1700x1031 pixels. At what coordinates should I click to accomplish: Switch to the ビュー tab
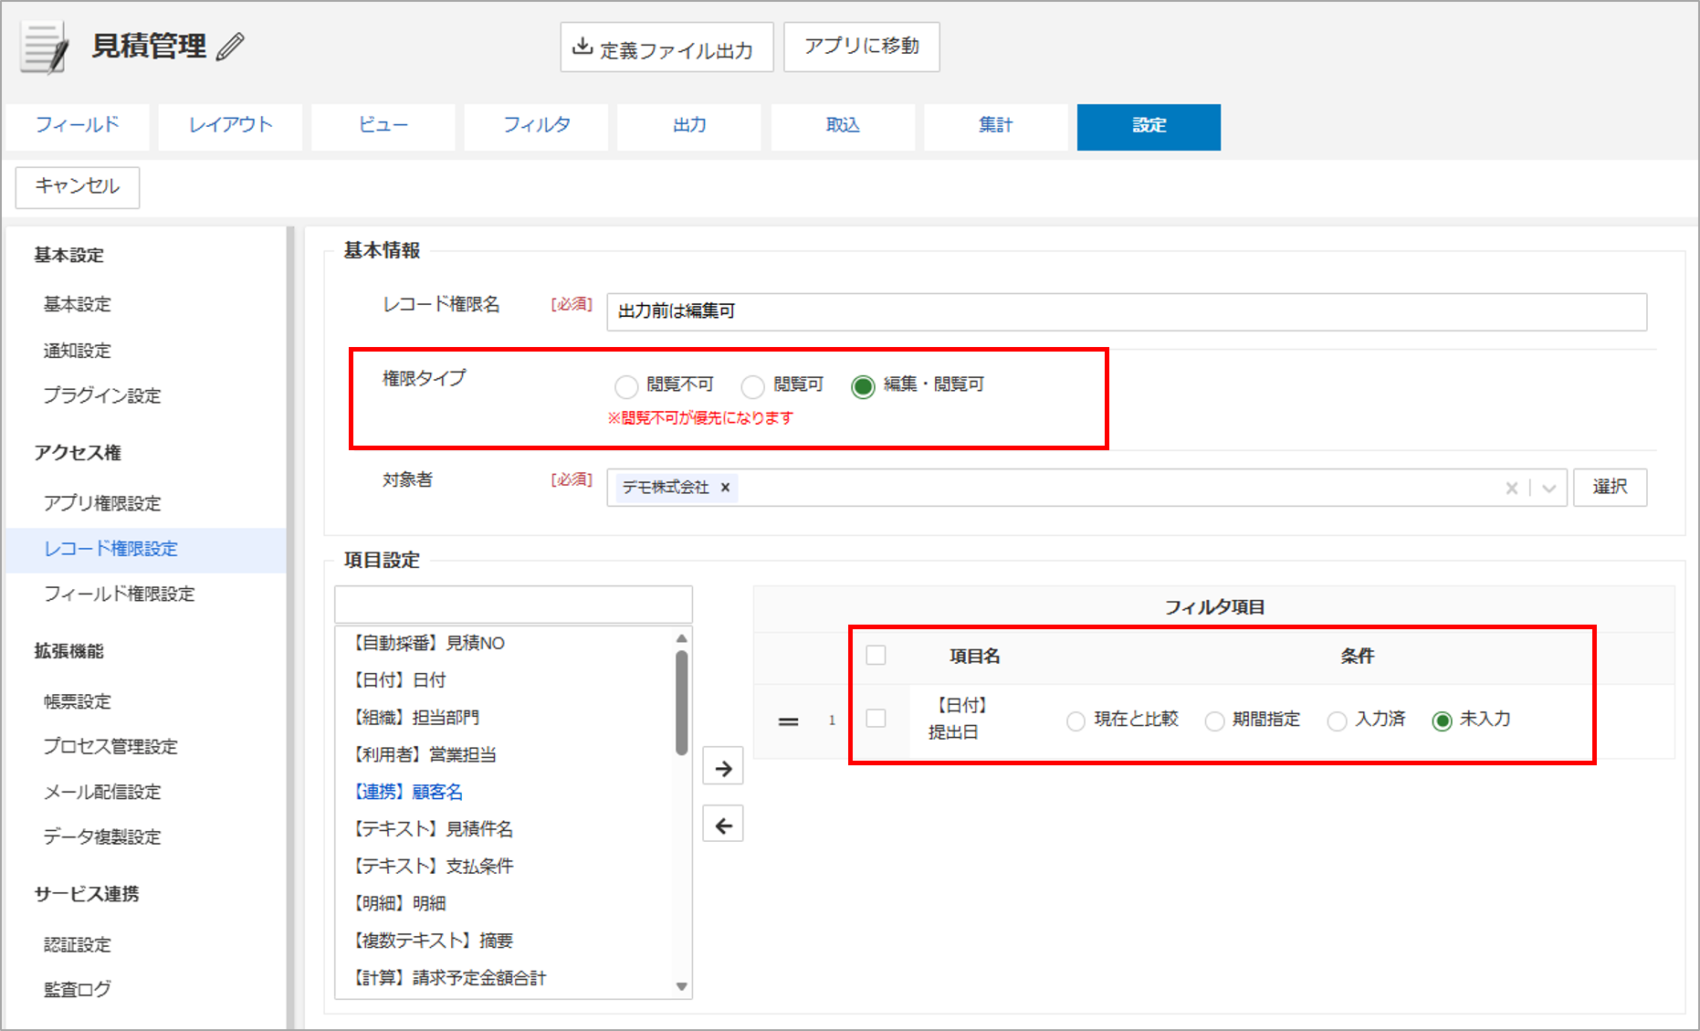pyautogui.click(x=383, y=126)
